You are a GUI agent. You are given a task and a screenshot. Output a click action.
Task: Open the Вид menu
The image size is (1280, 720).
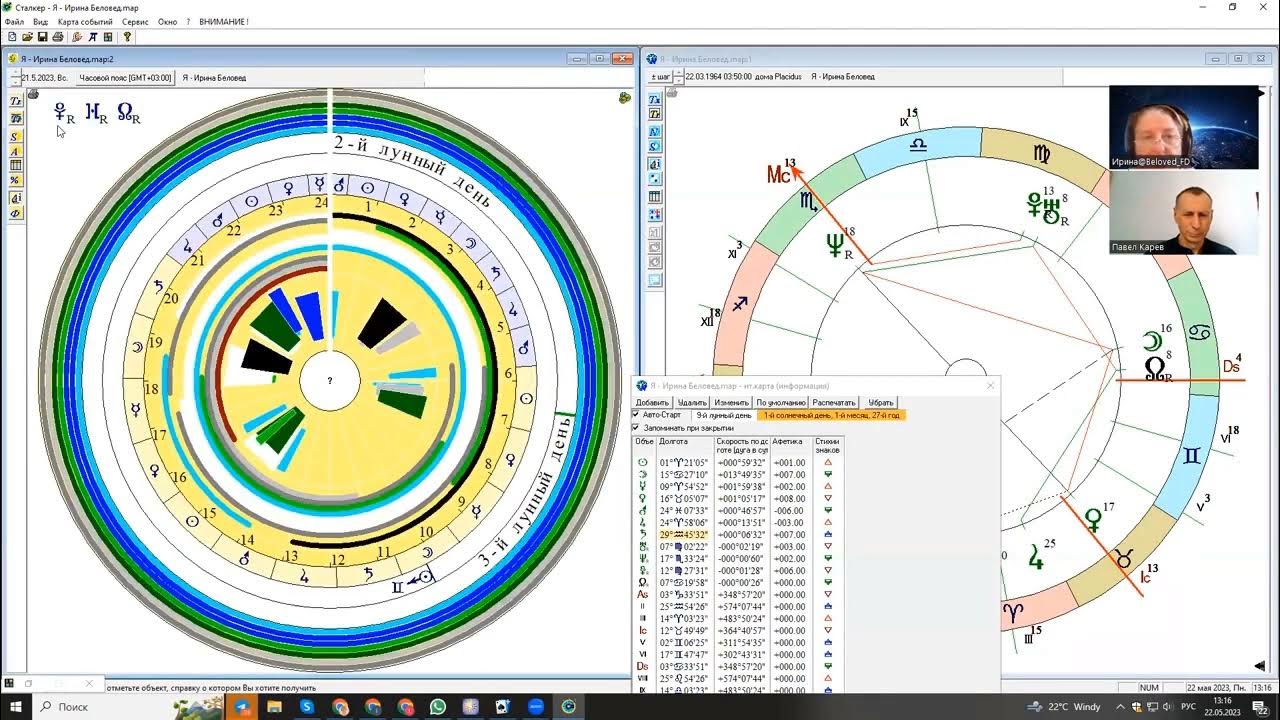click(x=40, y=21)
